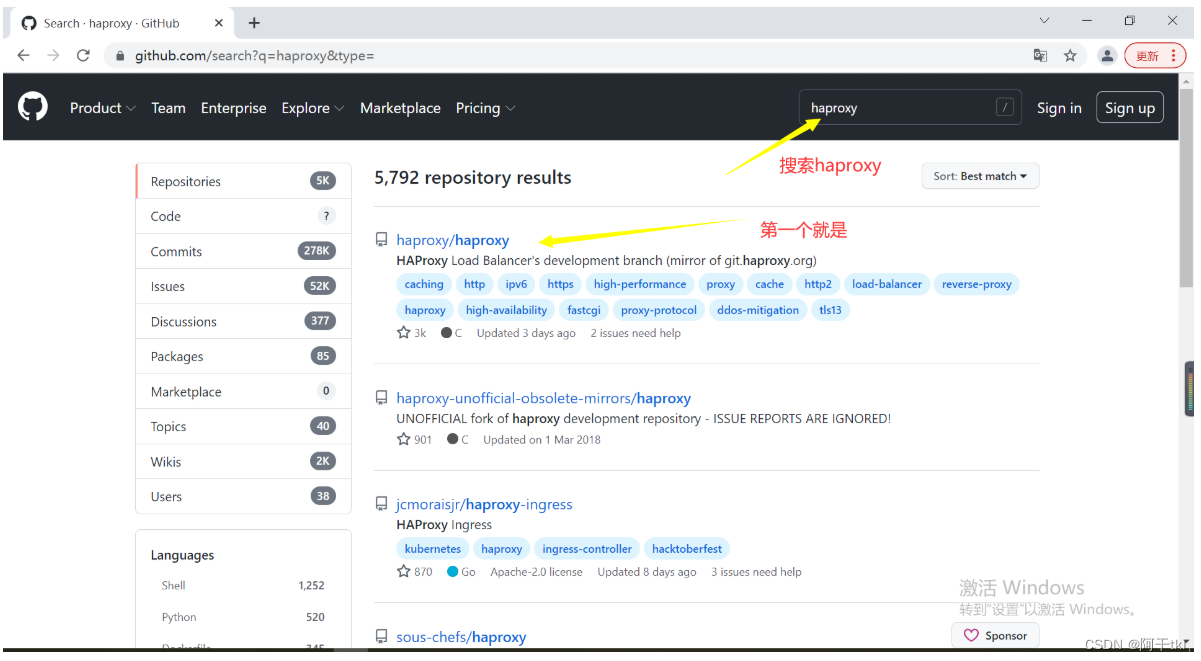The height and width of the screenshot is (661, 1201).
Task: Click the reverse-proxy topic tag
Action: pyautogui.click(x=977, y=284)
